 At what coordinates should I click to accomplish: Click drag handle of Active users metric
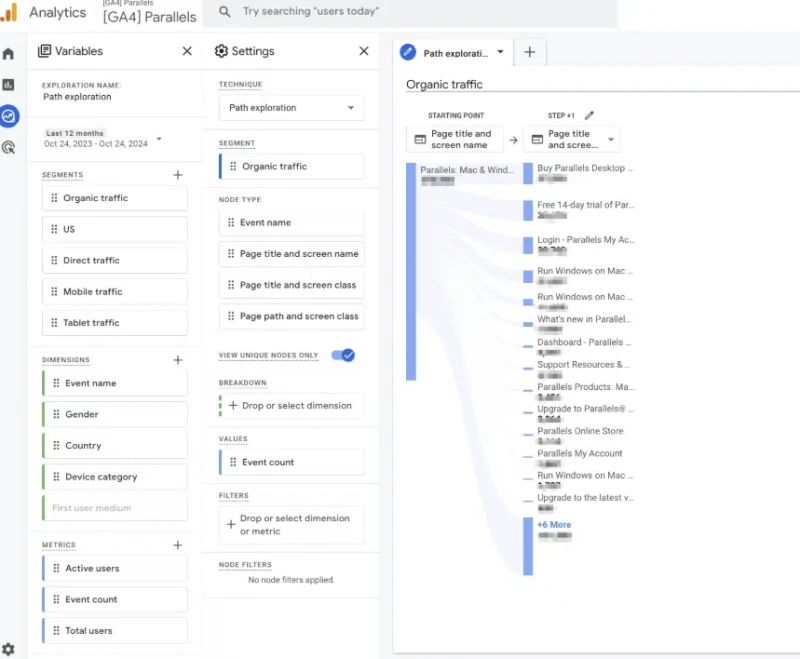56,568
